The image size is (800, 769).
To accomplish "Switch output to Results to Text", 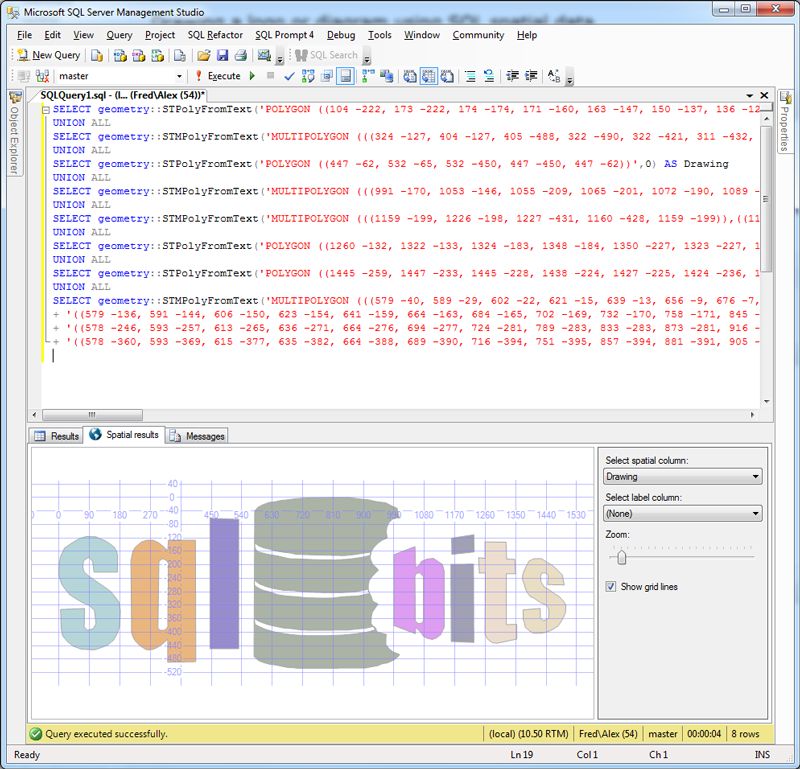I will point(410,76).
